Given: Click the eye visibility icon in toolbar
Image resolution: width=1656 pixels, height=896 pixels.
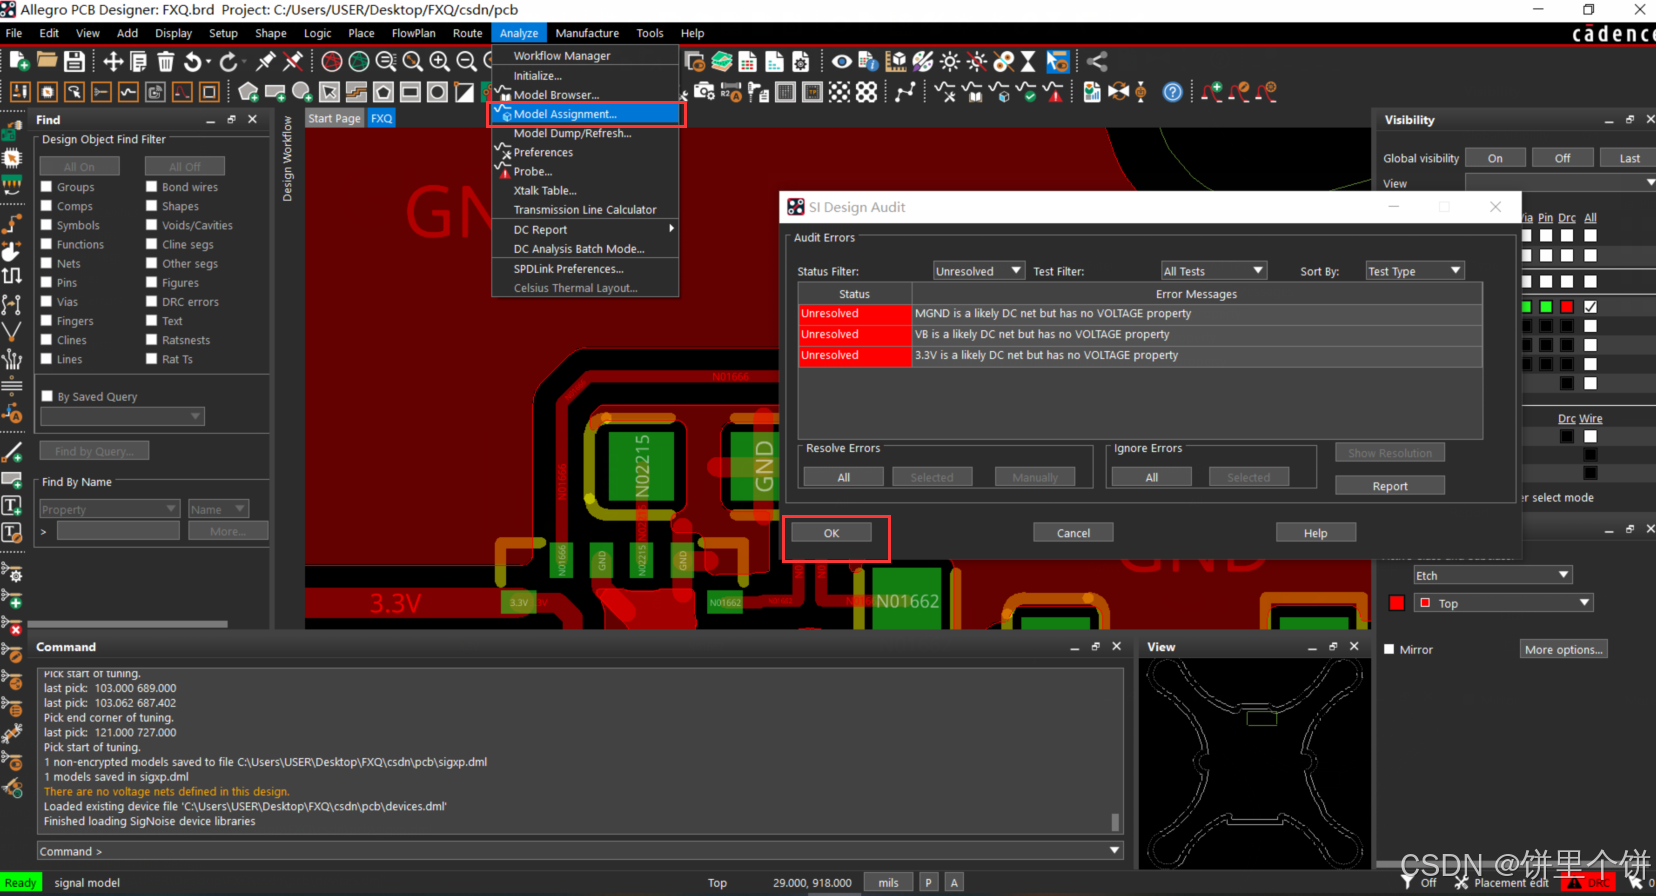Looking at the screenshot, I should (842, 61).
